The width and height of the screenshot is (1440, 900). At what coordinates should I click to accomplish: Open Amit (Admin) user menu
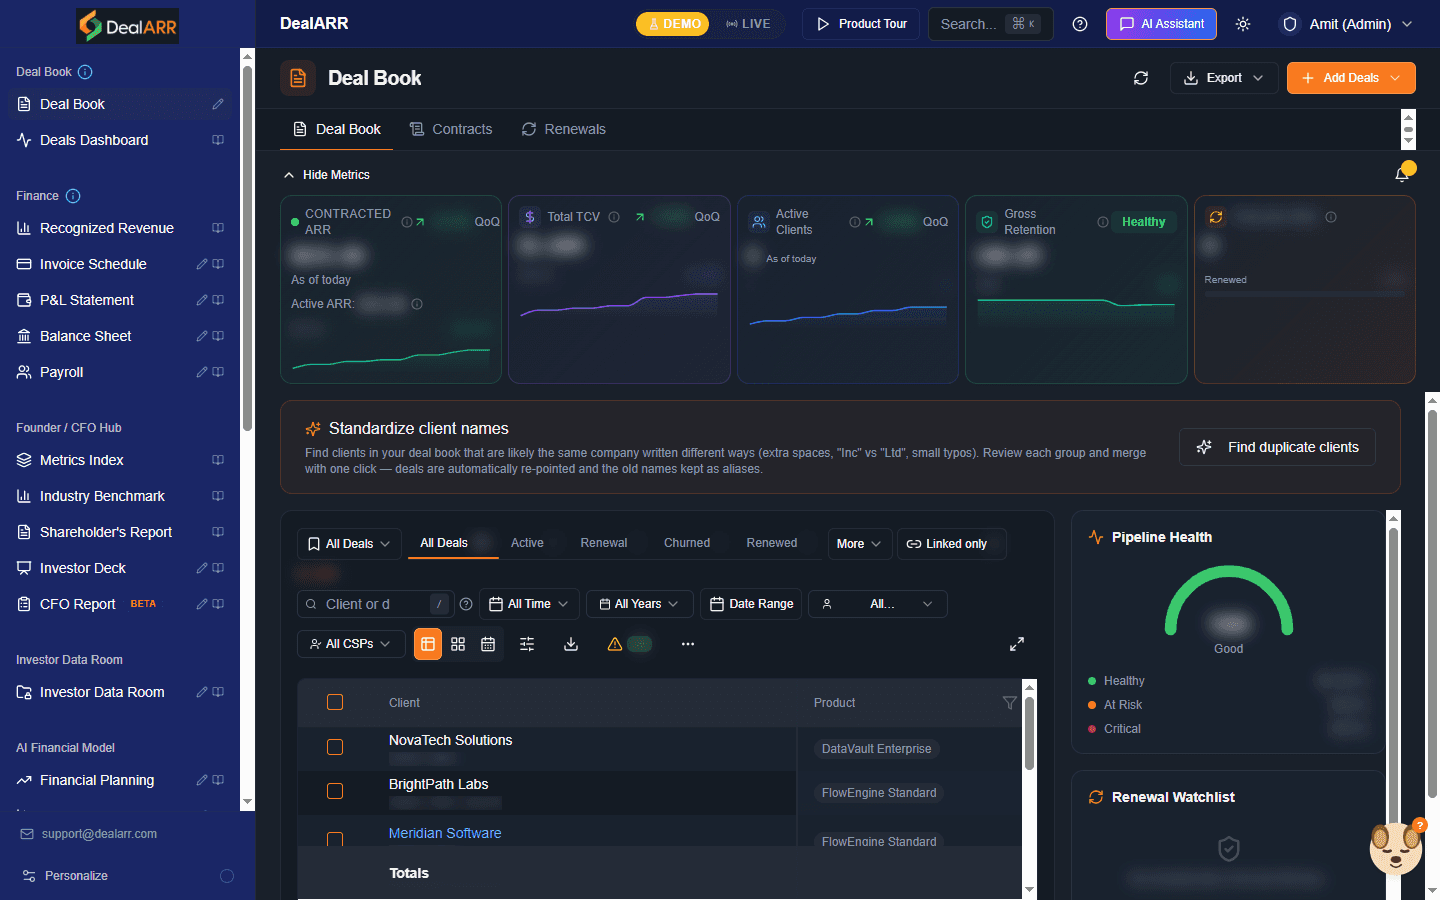[1347, 24]
